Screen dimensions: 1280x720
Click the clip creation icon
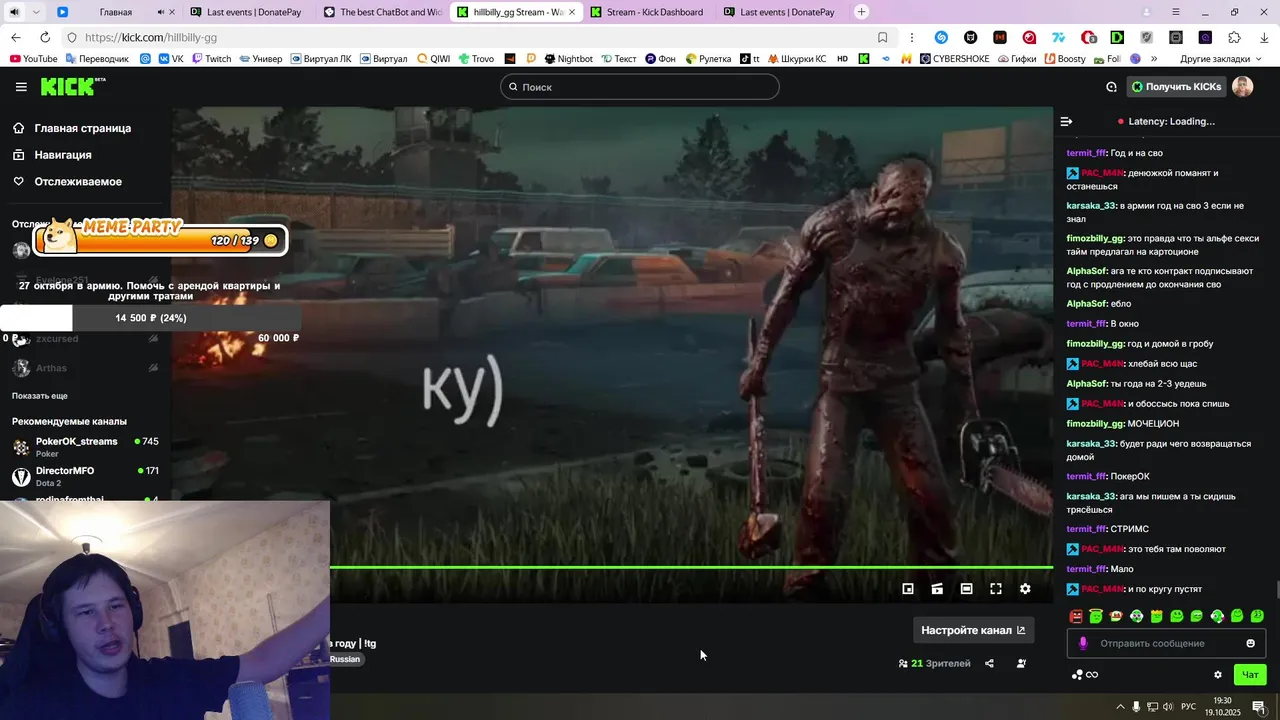pyautogui.click(x=937, y=589)
